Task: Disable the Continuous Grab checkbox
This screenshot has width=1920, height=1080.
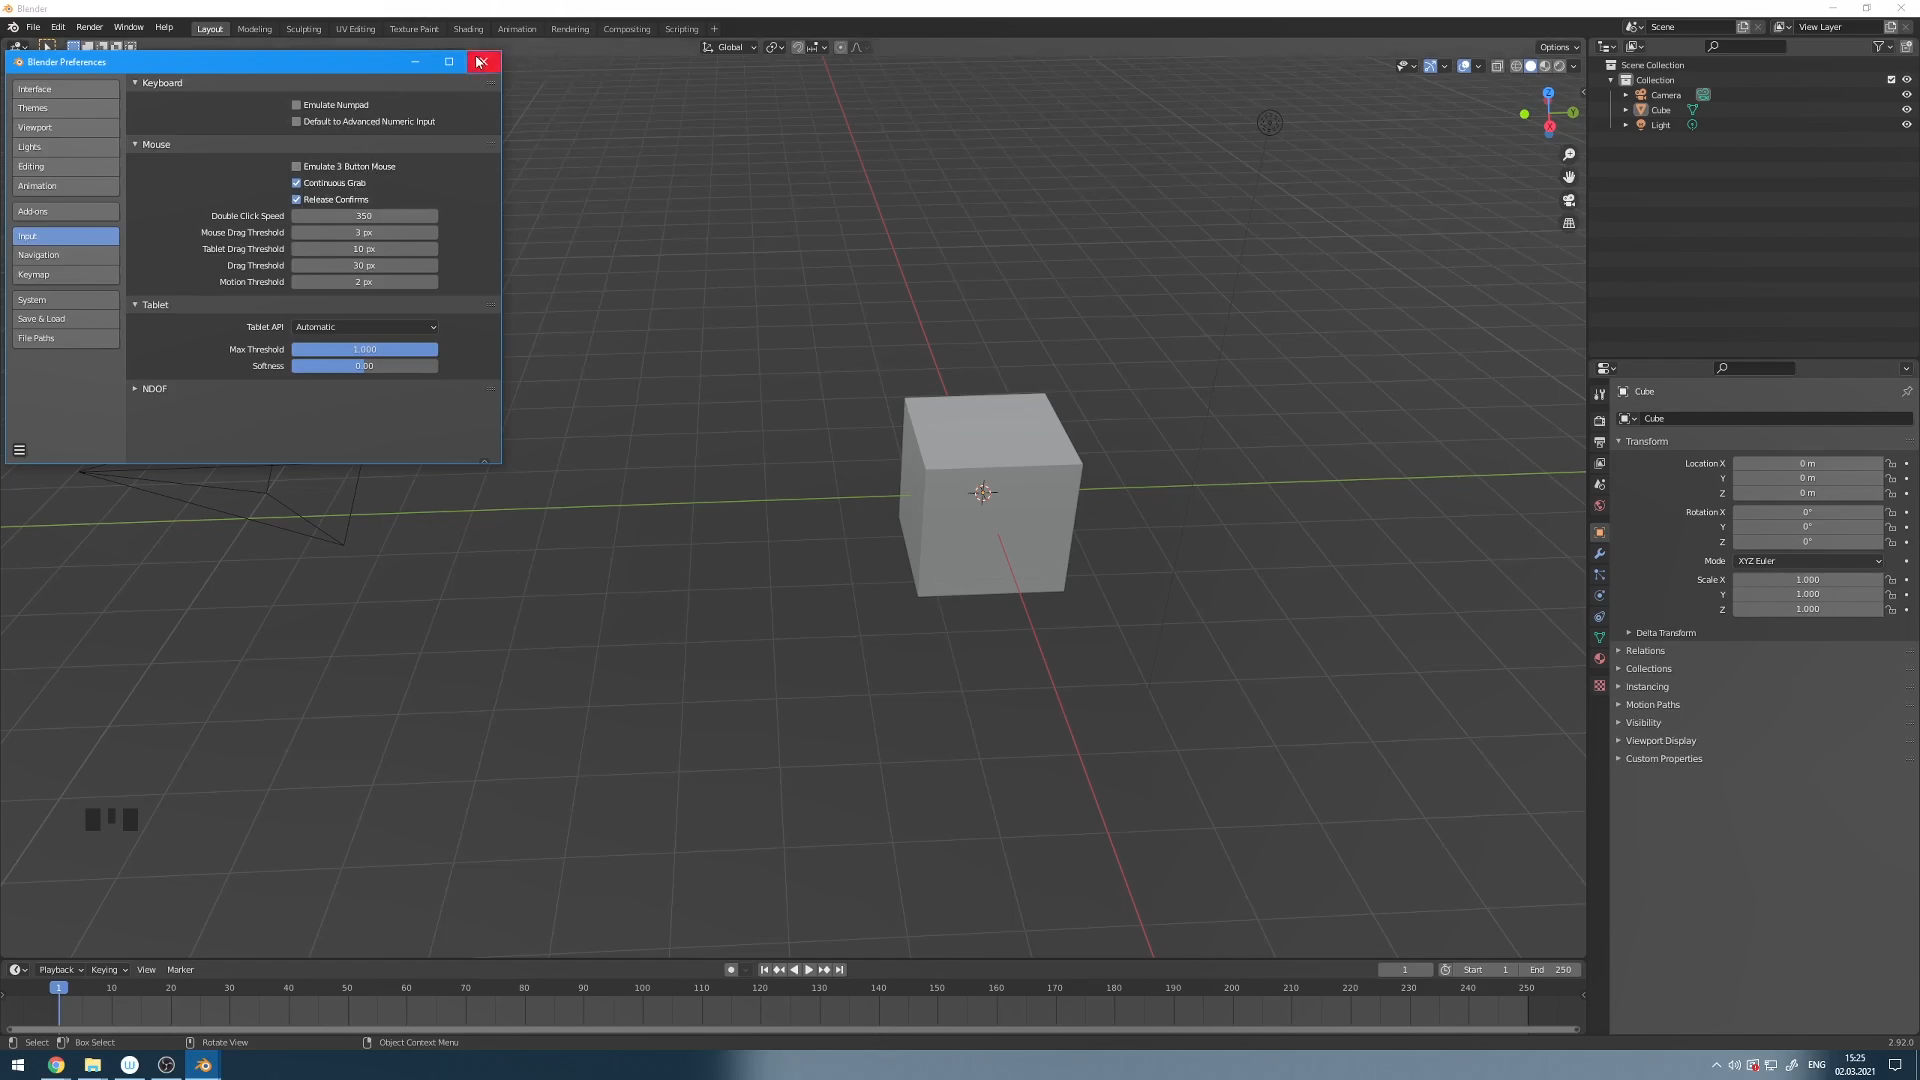Action: point(296,183)
